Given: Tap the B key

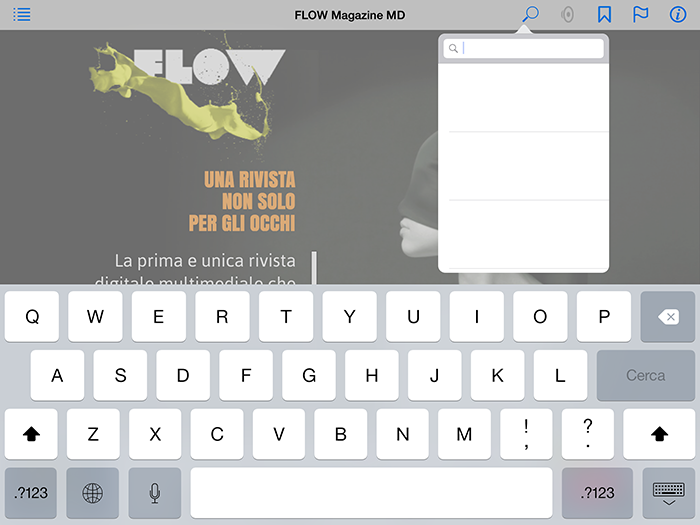Looking at the screenshot, I should 341,433.
